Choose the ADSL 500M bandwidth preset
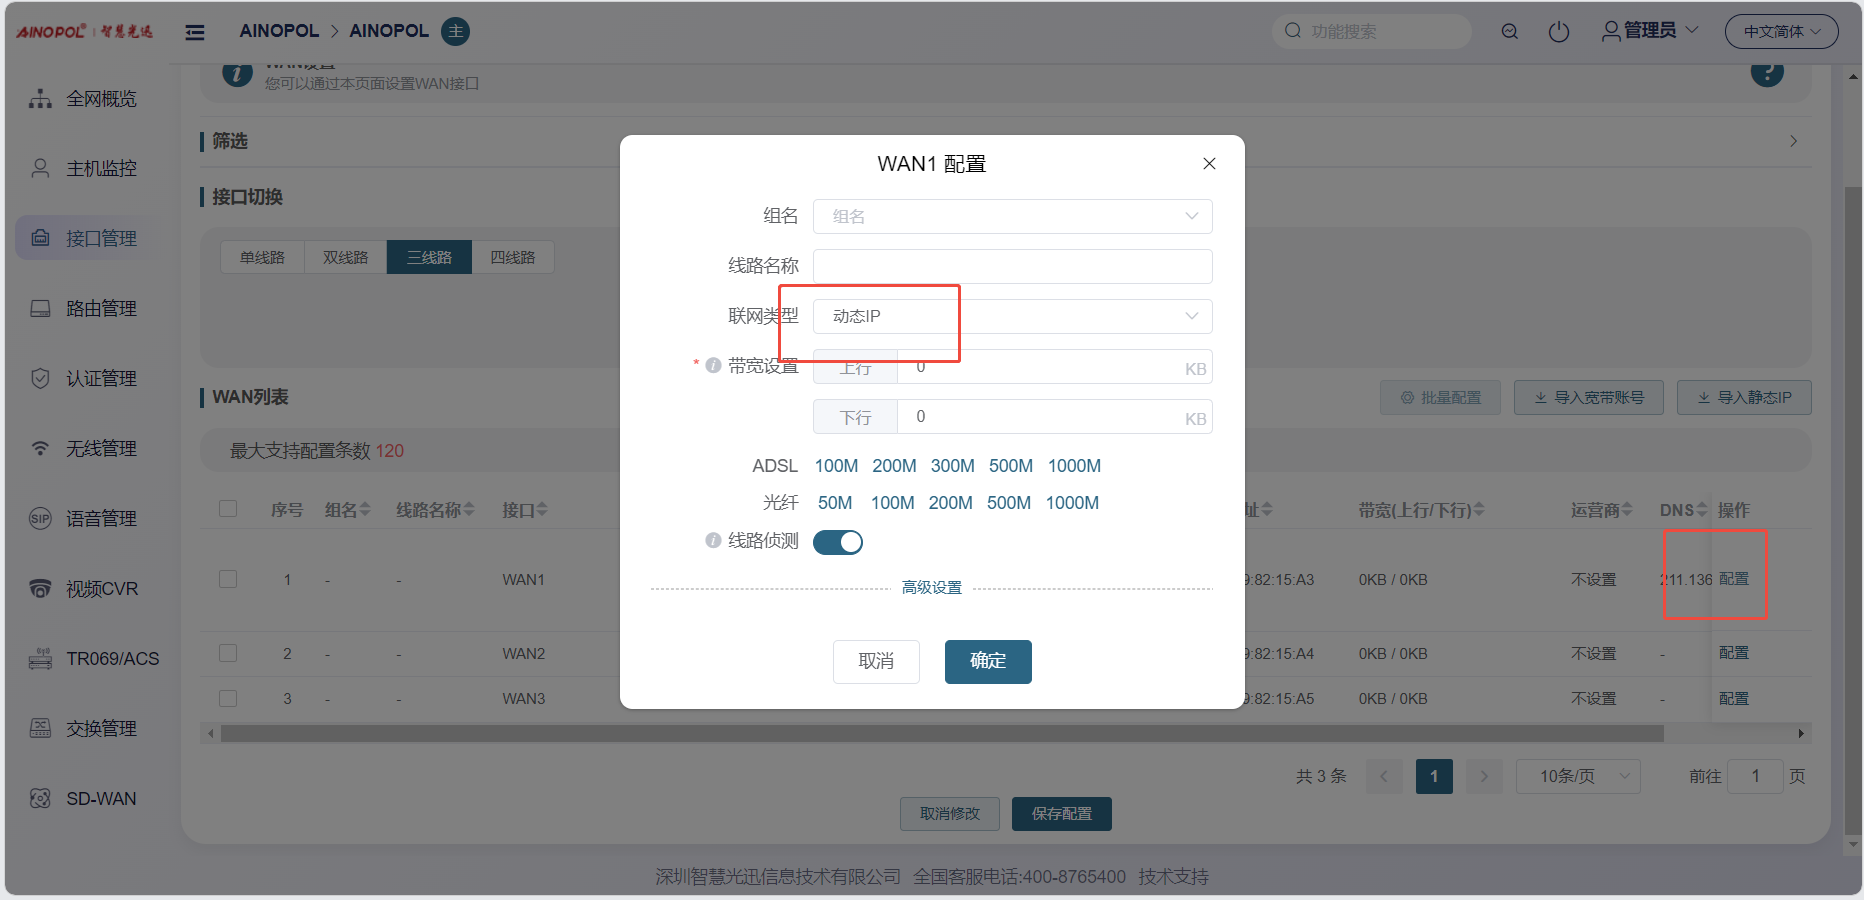Image resolution: width=1864 pixels, height=900 pixels. click(1010, 466)
